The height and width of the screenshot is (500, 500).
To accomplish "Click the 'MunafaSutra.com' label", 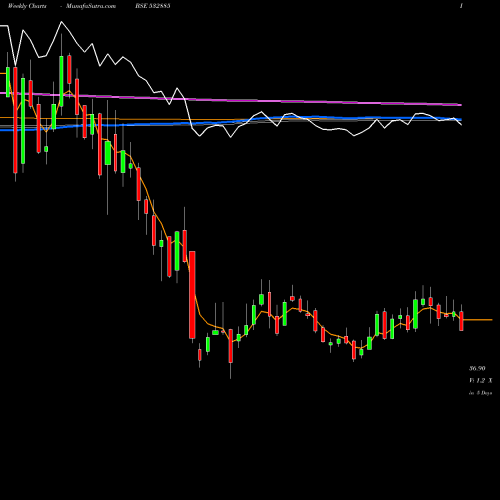I will (91, 6).
